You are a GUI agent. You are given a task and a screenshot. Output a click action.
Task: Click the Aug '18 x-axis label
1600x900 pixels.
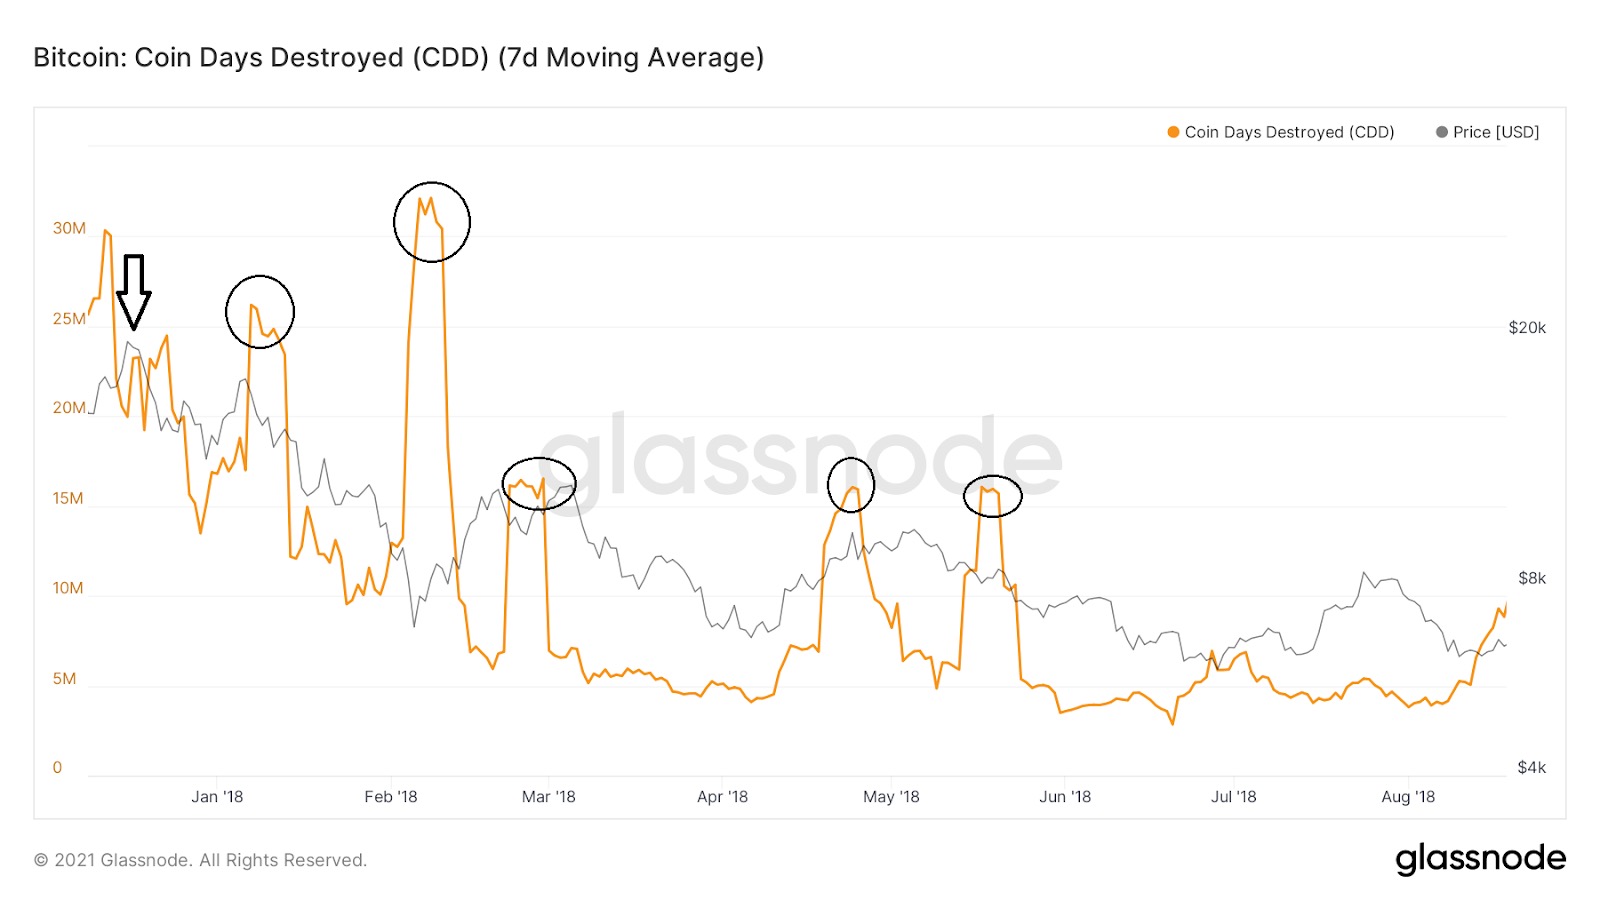click(x=1408, y=797)
